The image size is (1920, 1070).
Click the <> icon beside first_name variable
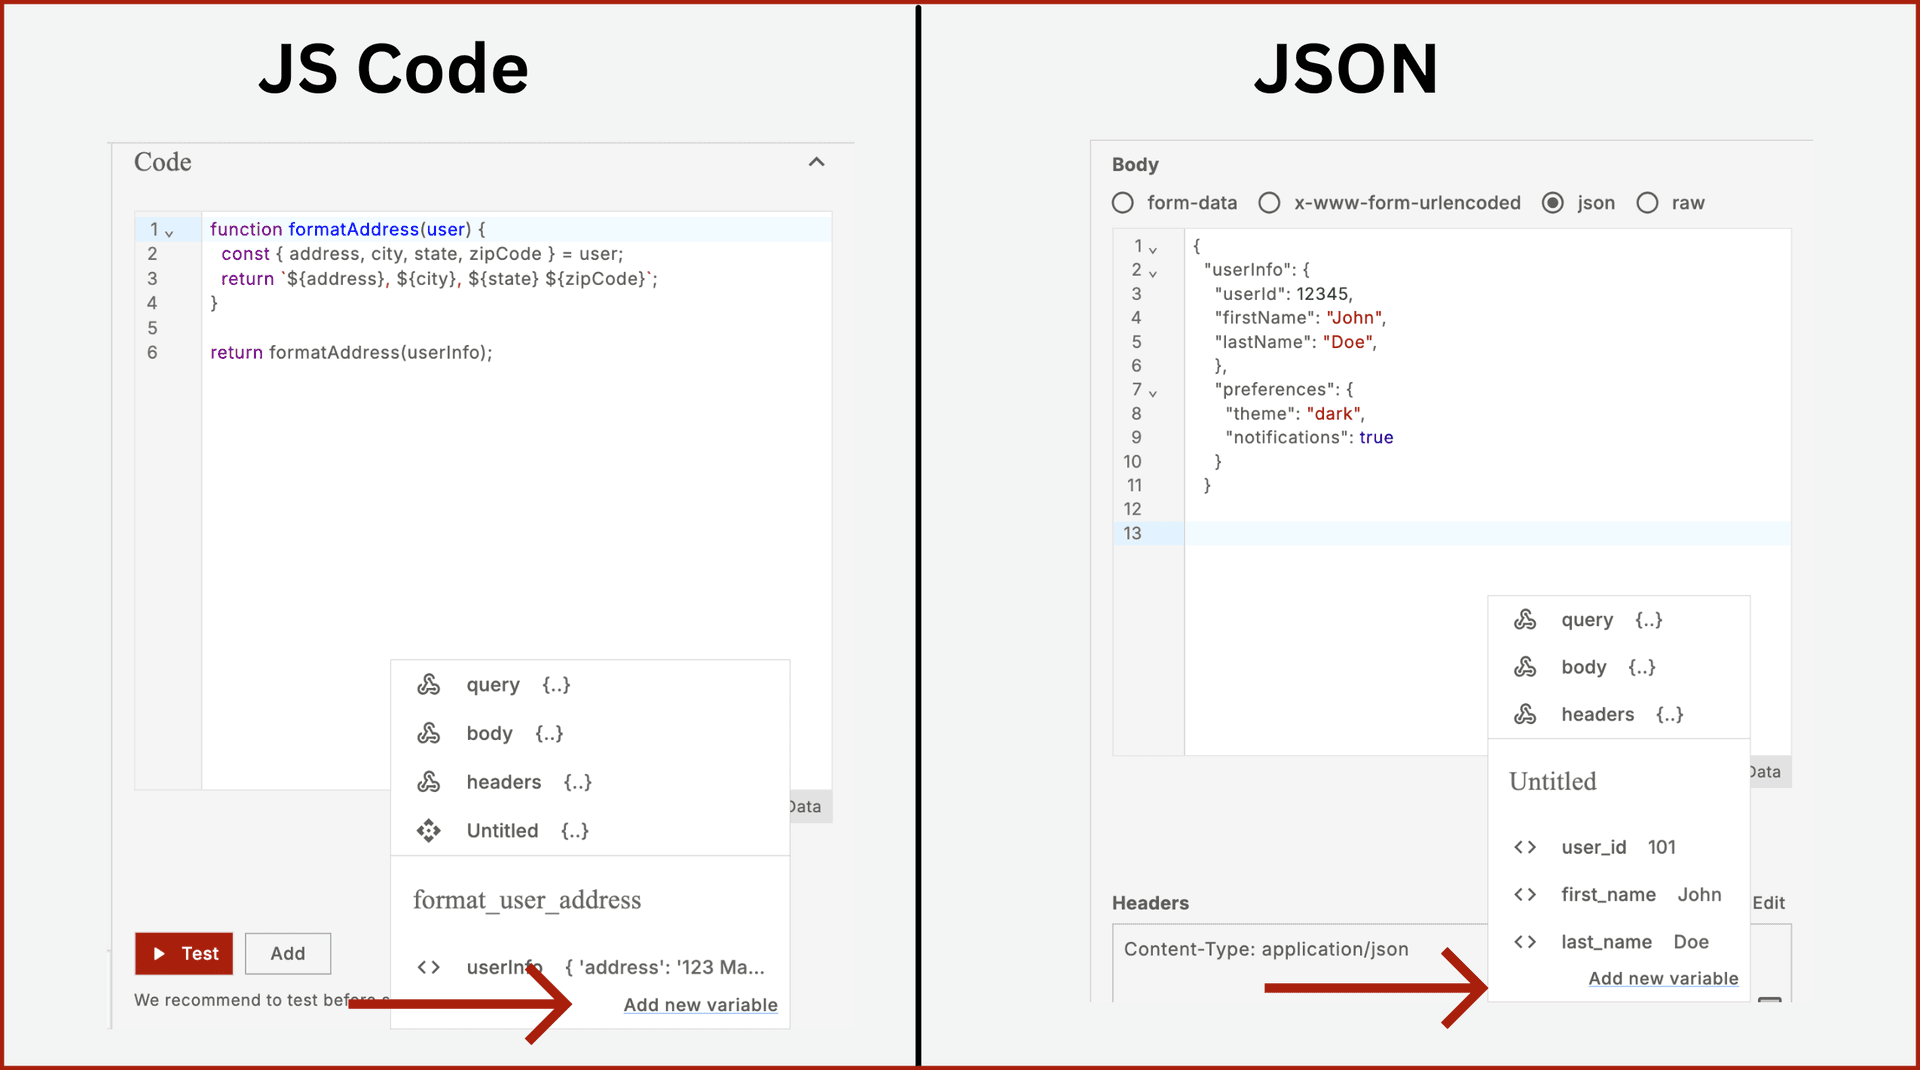tap(1526, 894)
